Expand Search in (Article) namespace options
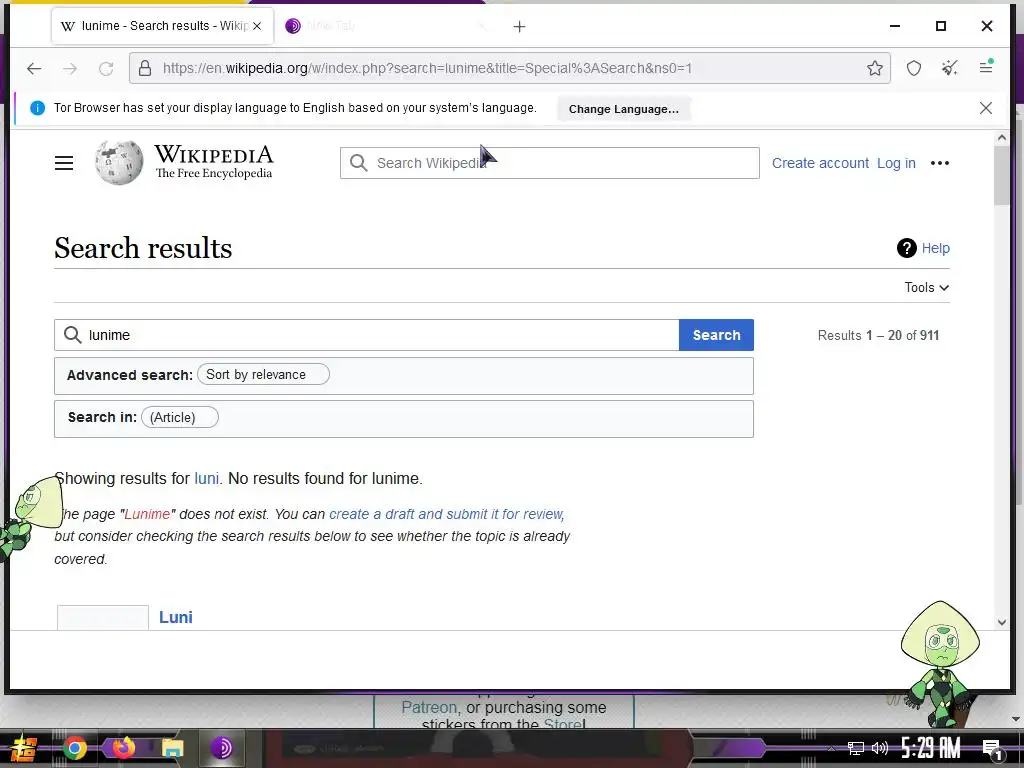1024x768 pixels. pyautogui.click(x=180, y=417)
